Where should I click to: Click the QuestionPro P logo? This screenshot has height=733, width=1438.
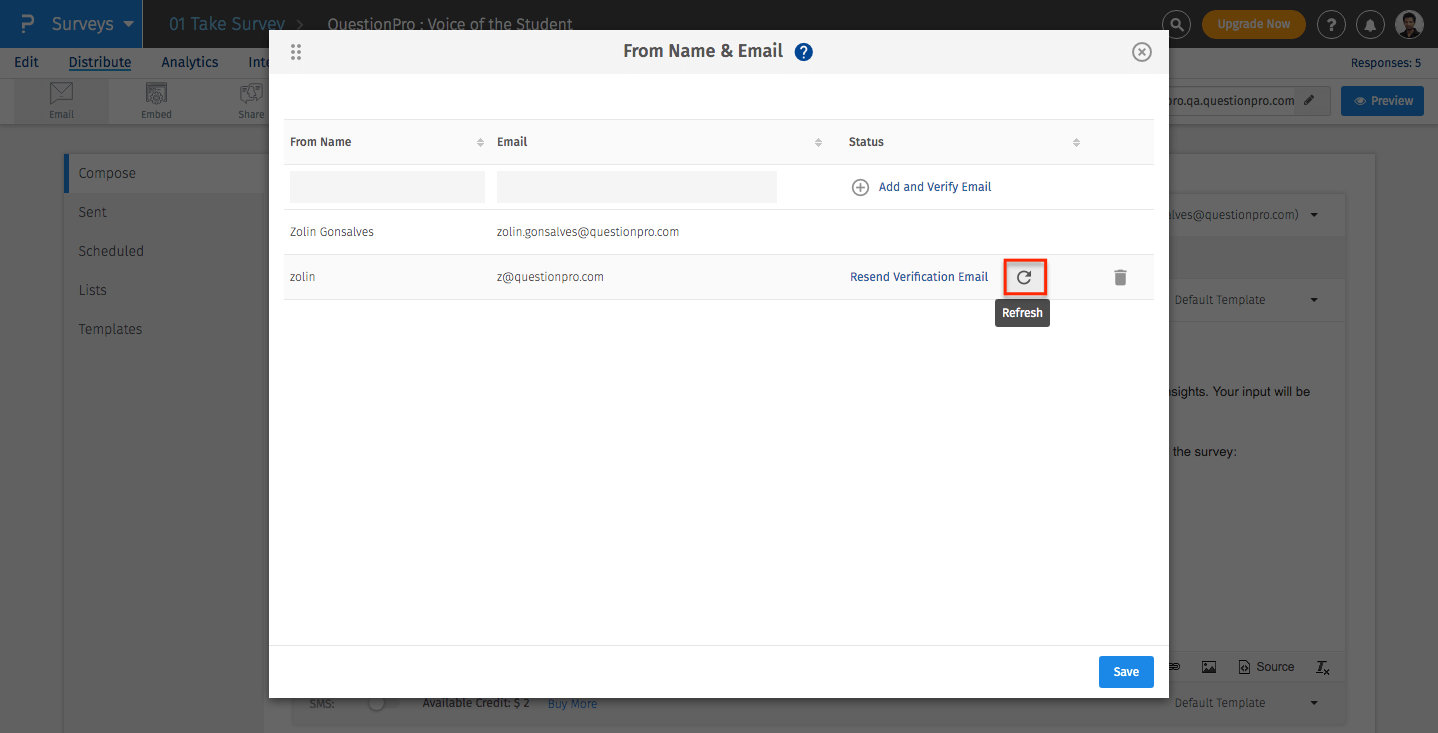click(28, 24)
